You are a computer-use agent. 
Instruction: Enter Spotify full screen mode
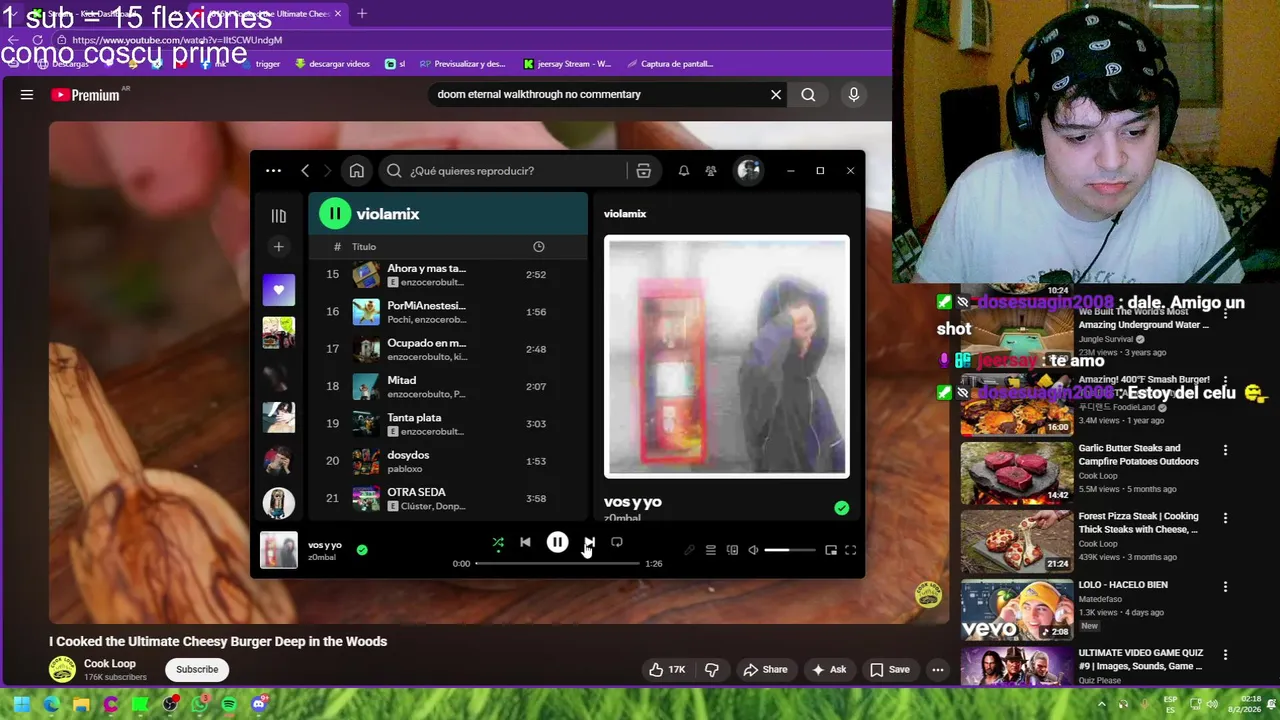[x=851, y=550]
